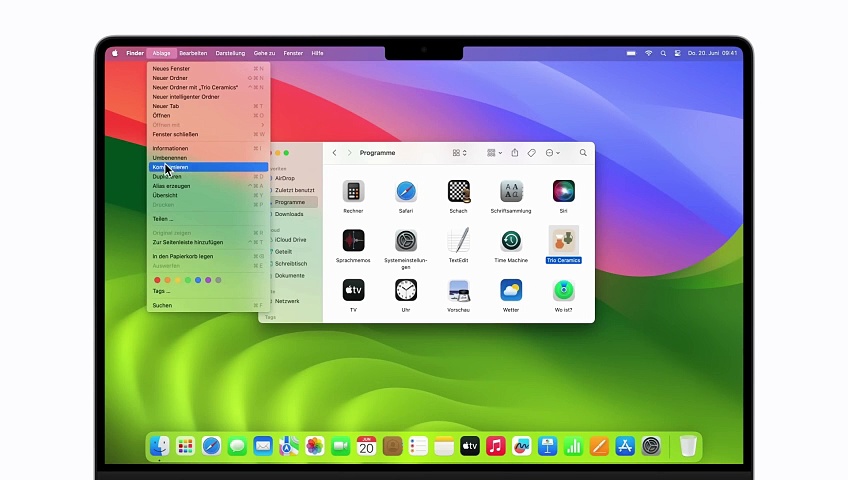This screenshot has width=848, height=480.
Task: Select the Rechner calculator app icon
Action: [353, 191]
